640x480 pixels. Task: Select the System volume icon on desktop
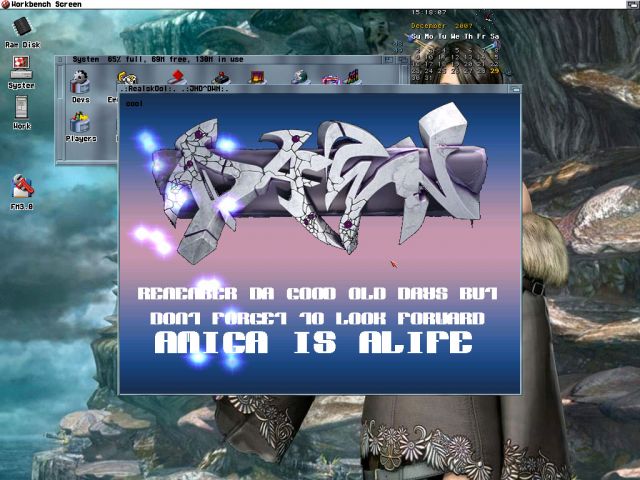21,73
